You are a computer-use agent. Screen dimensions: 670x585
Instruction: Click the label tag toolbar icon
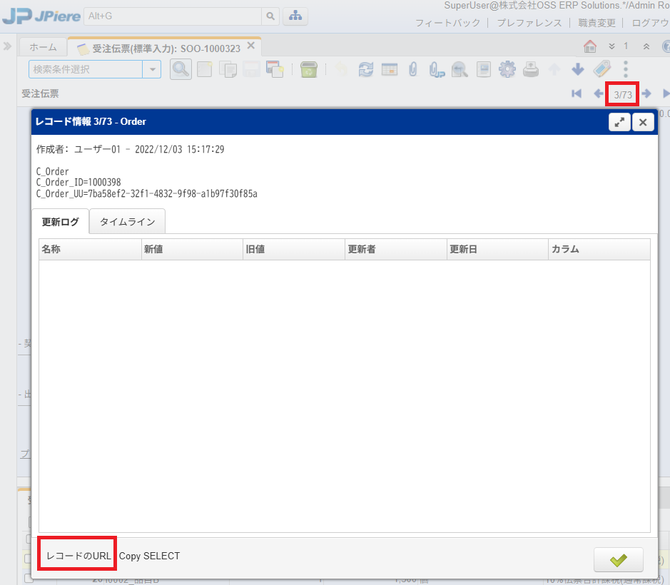[602, 69]
